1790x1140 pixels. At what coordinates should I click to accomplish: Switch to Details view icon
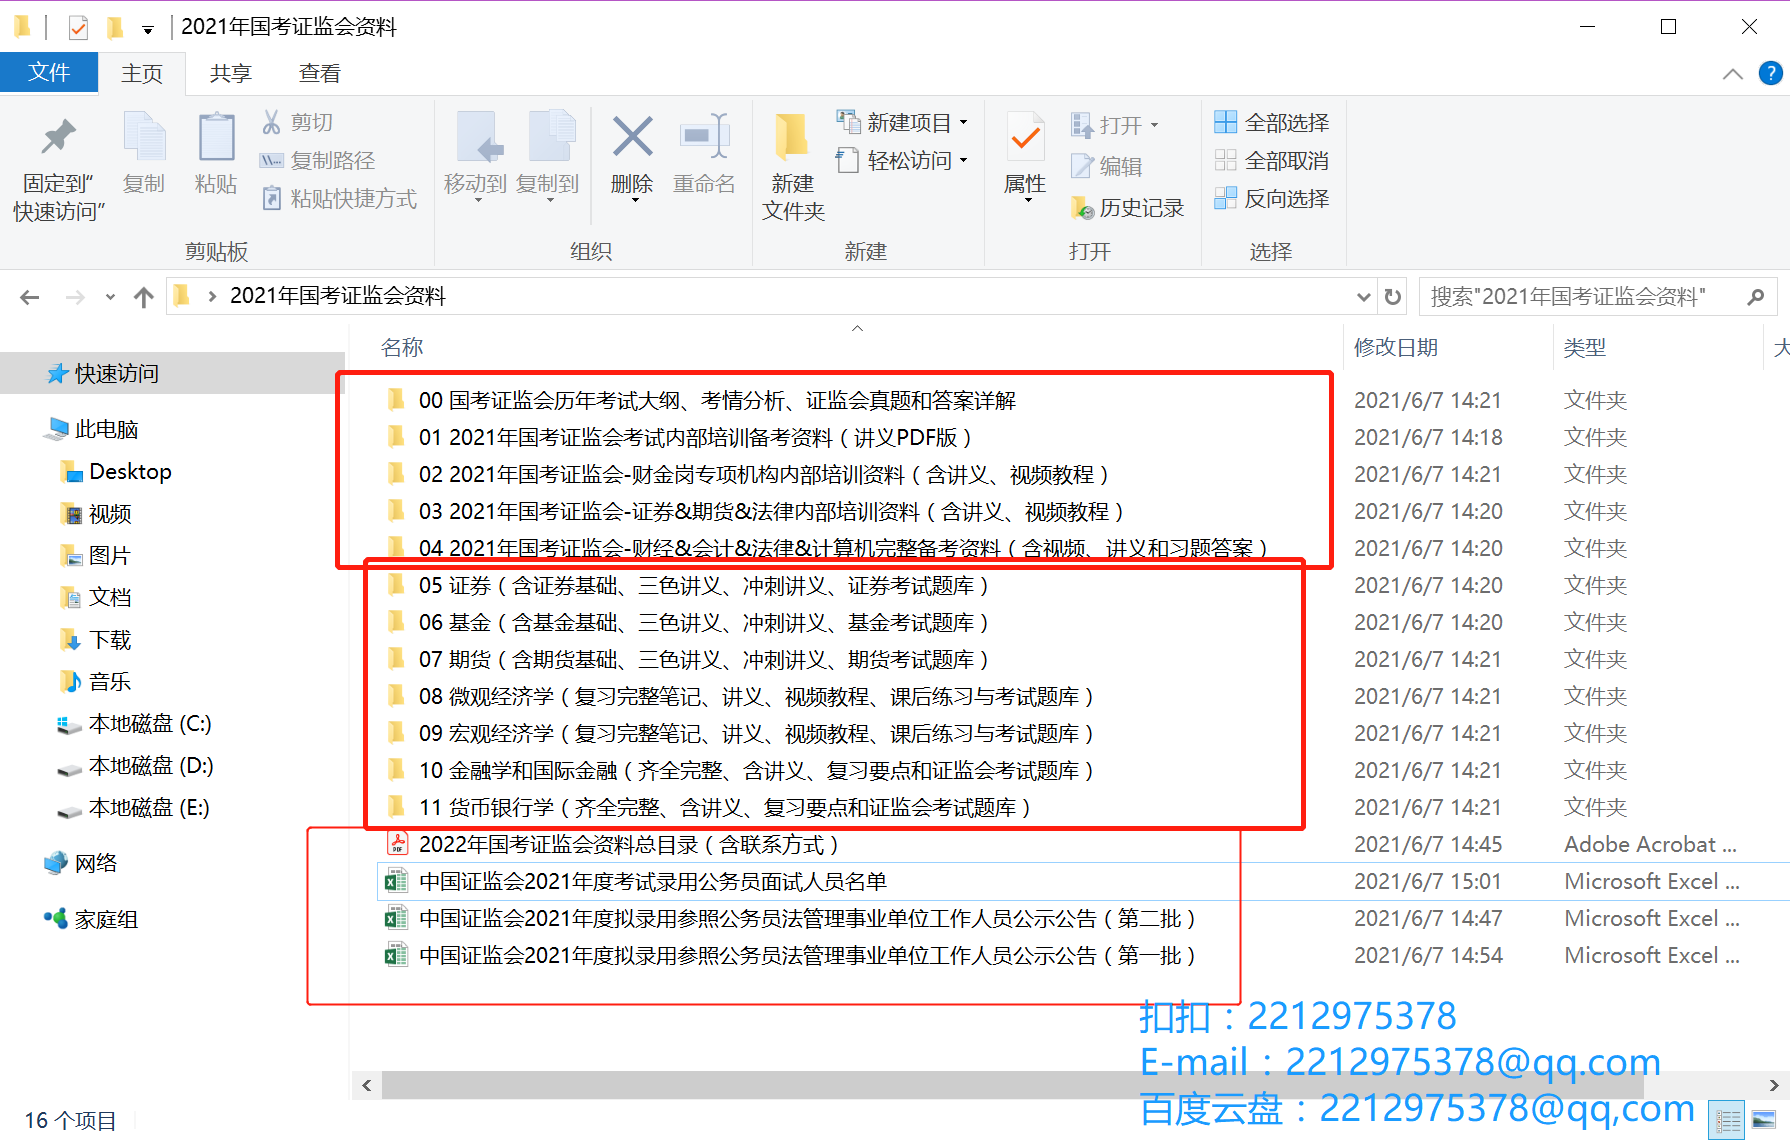click(x=1727, y=1120)
